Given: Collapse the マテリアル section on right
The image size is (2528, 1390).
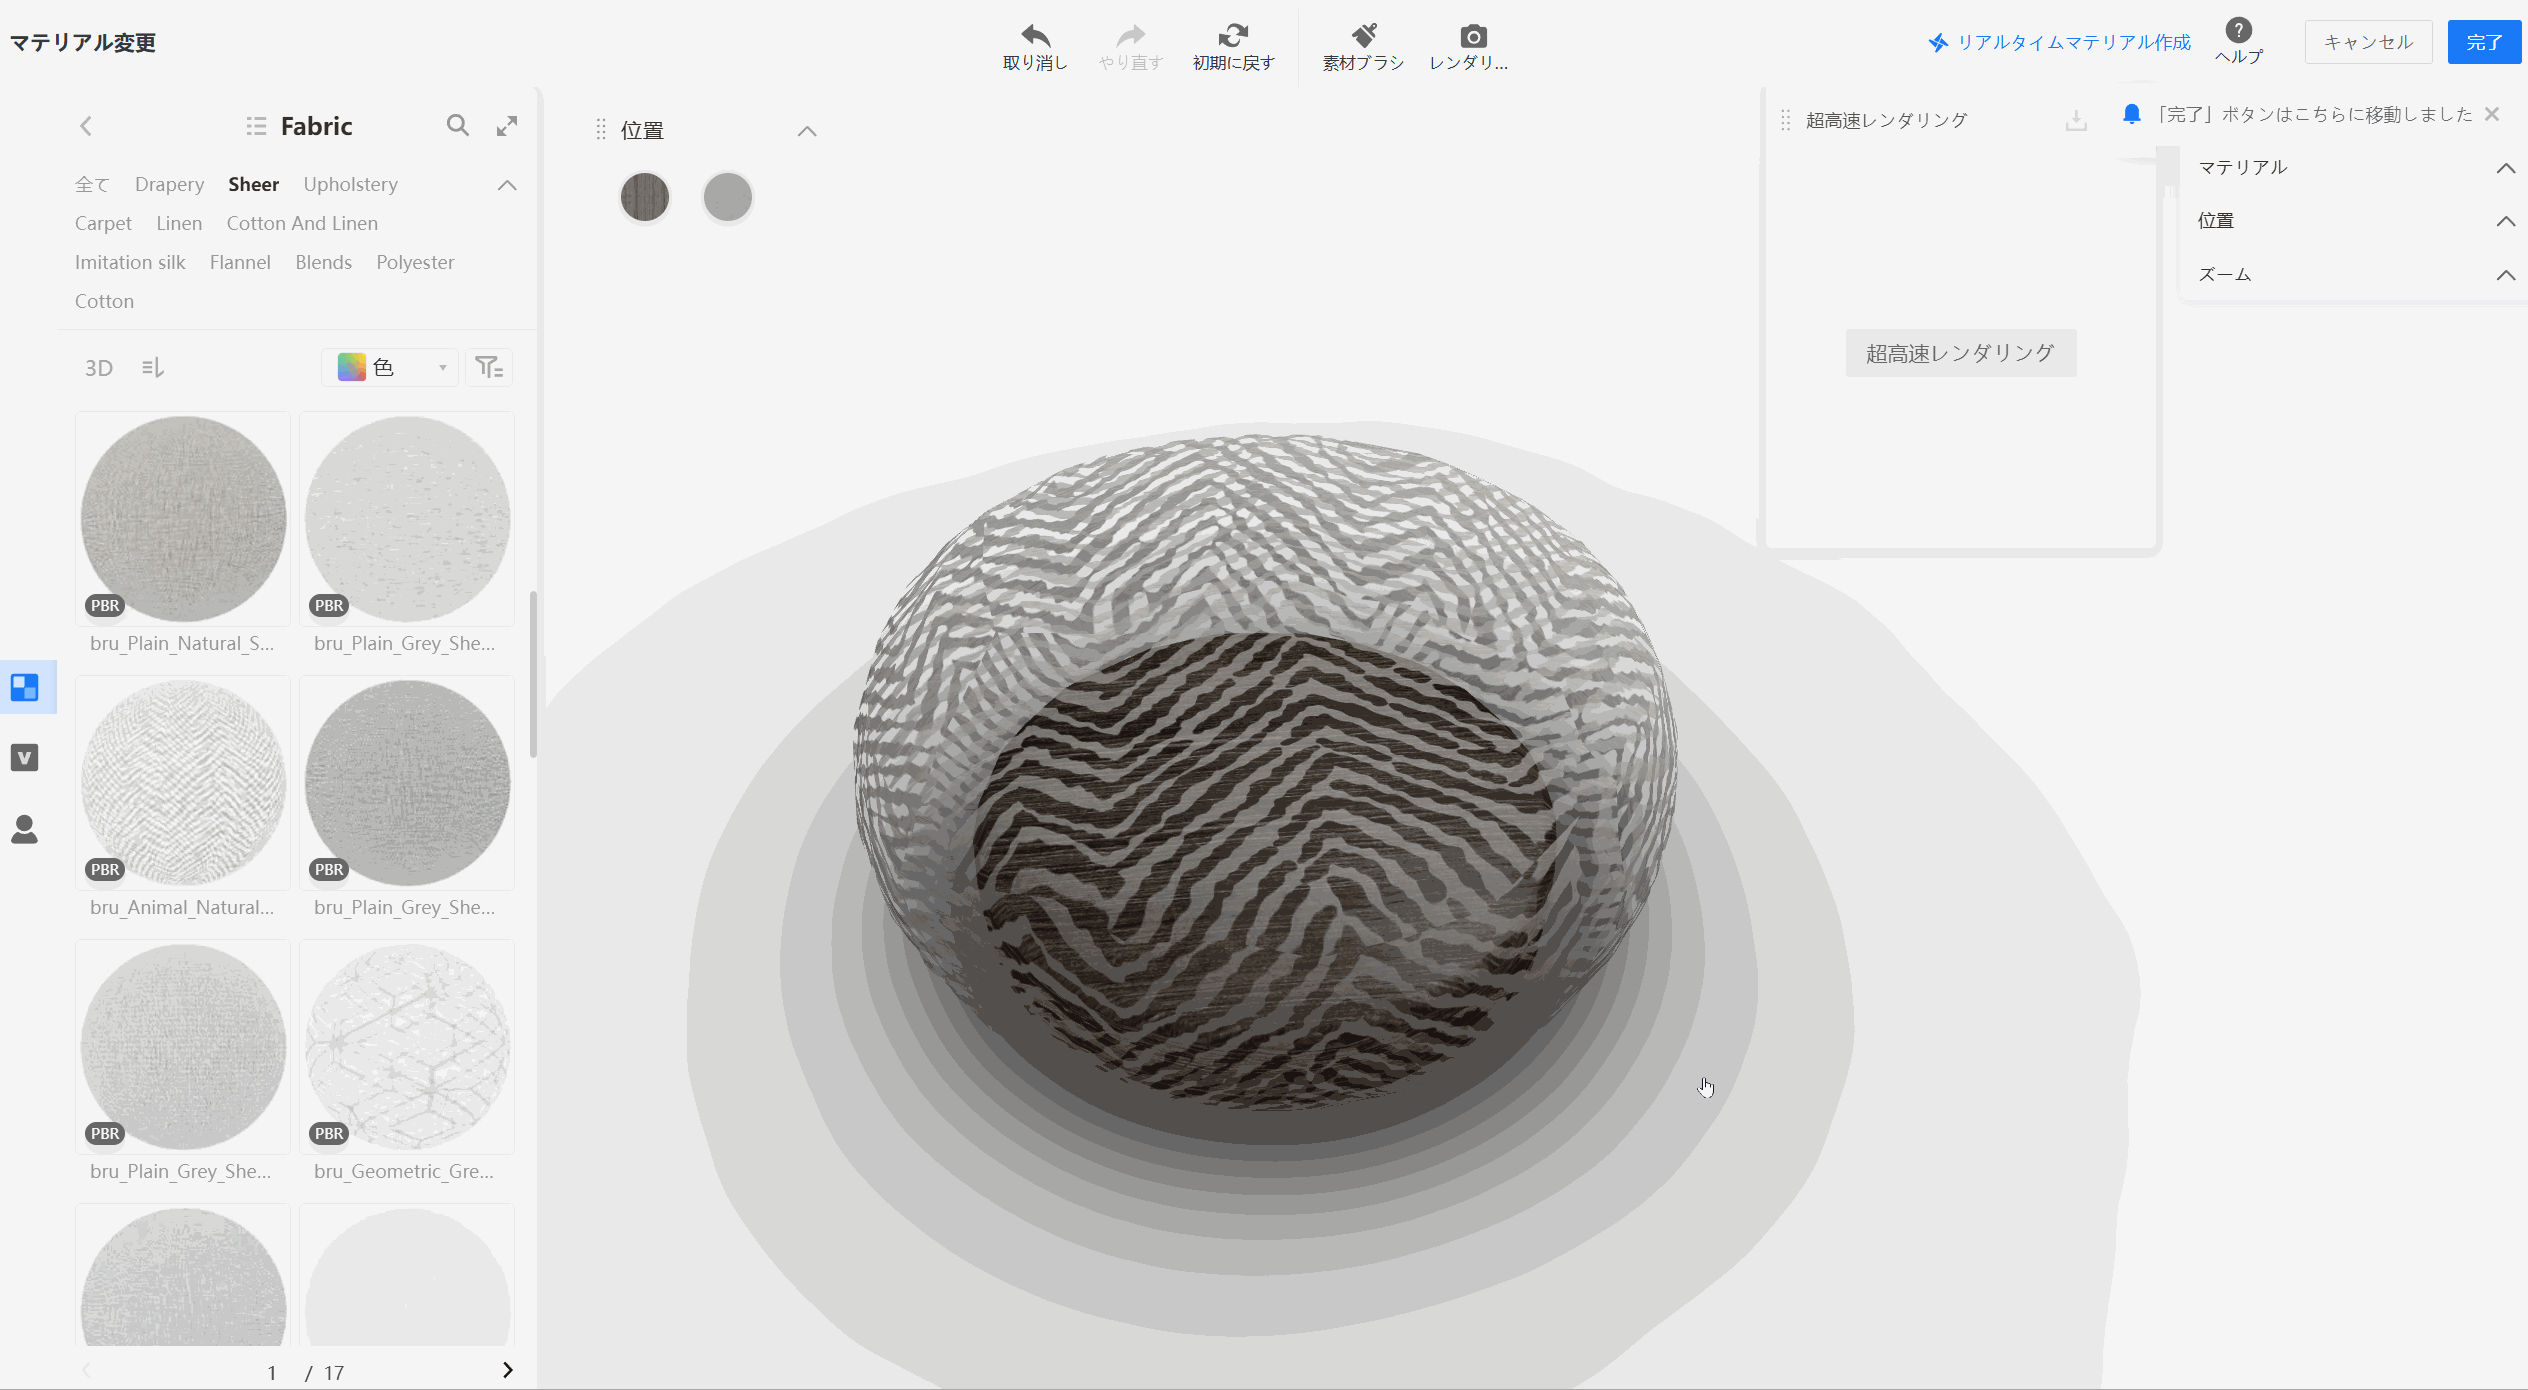Looking at the screenshot, I should pyautogui.click(x=2505, y=168).
